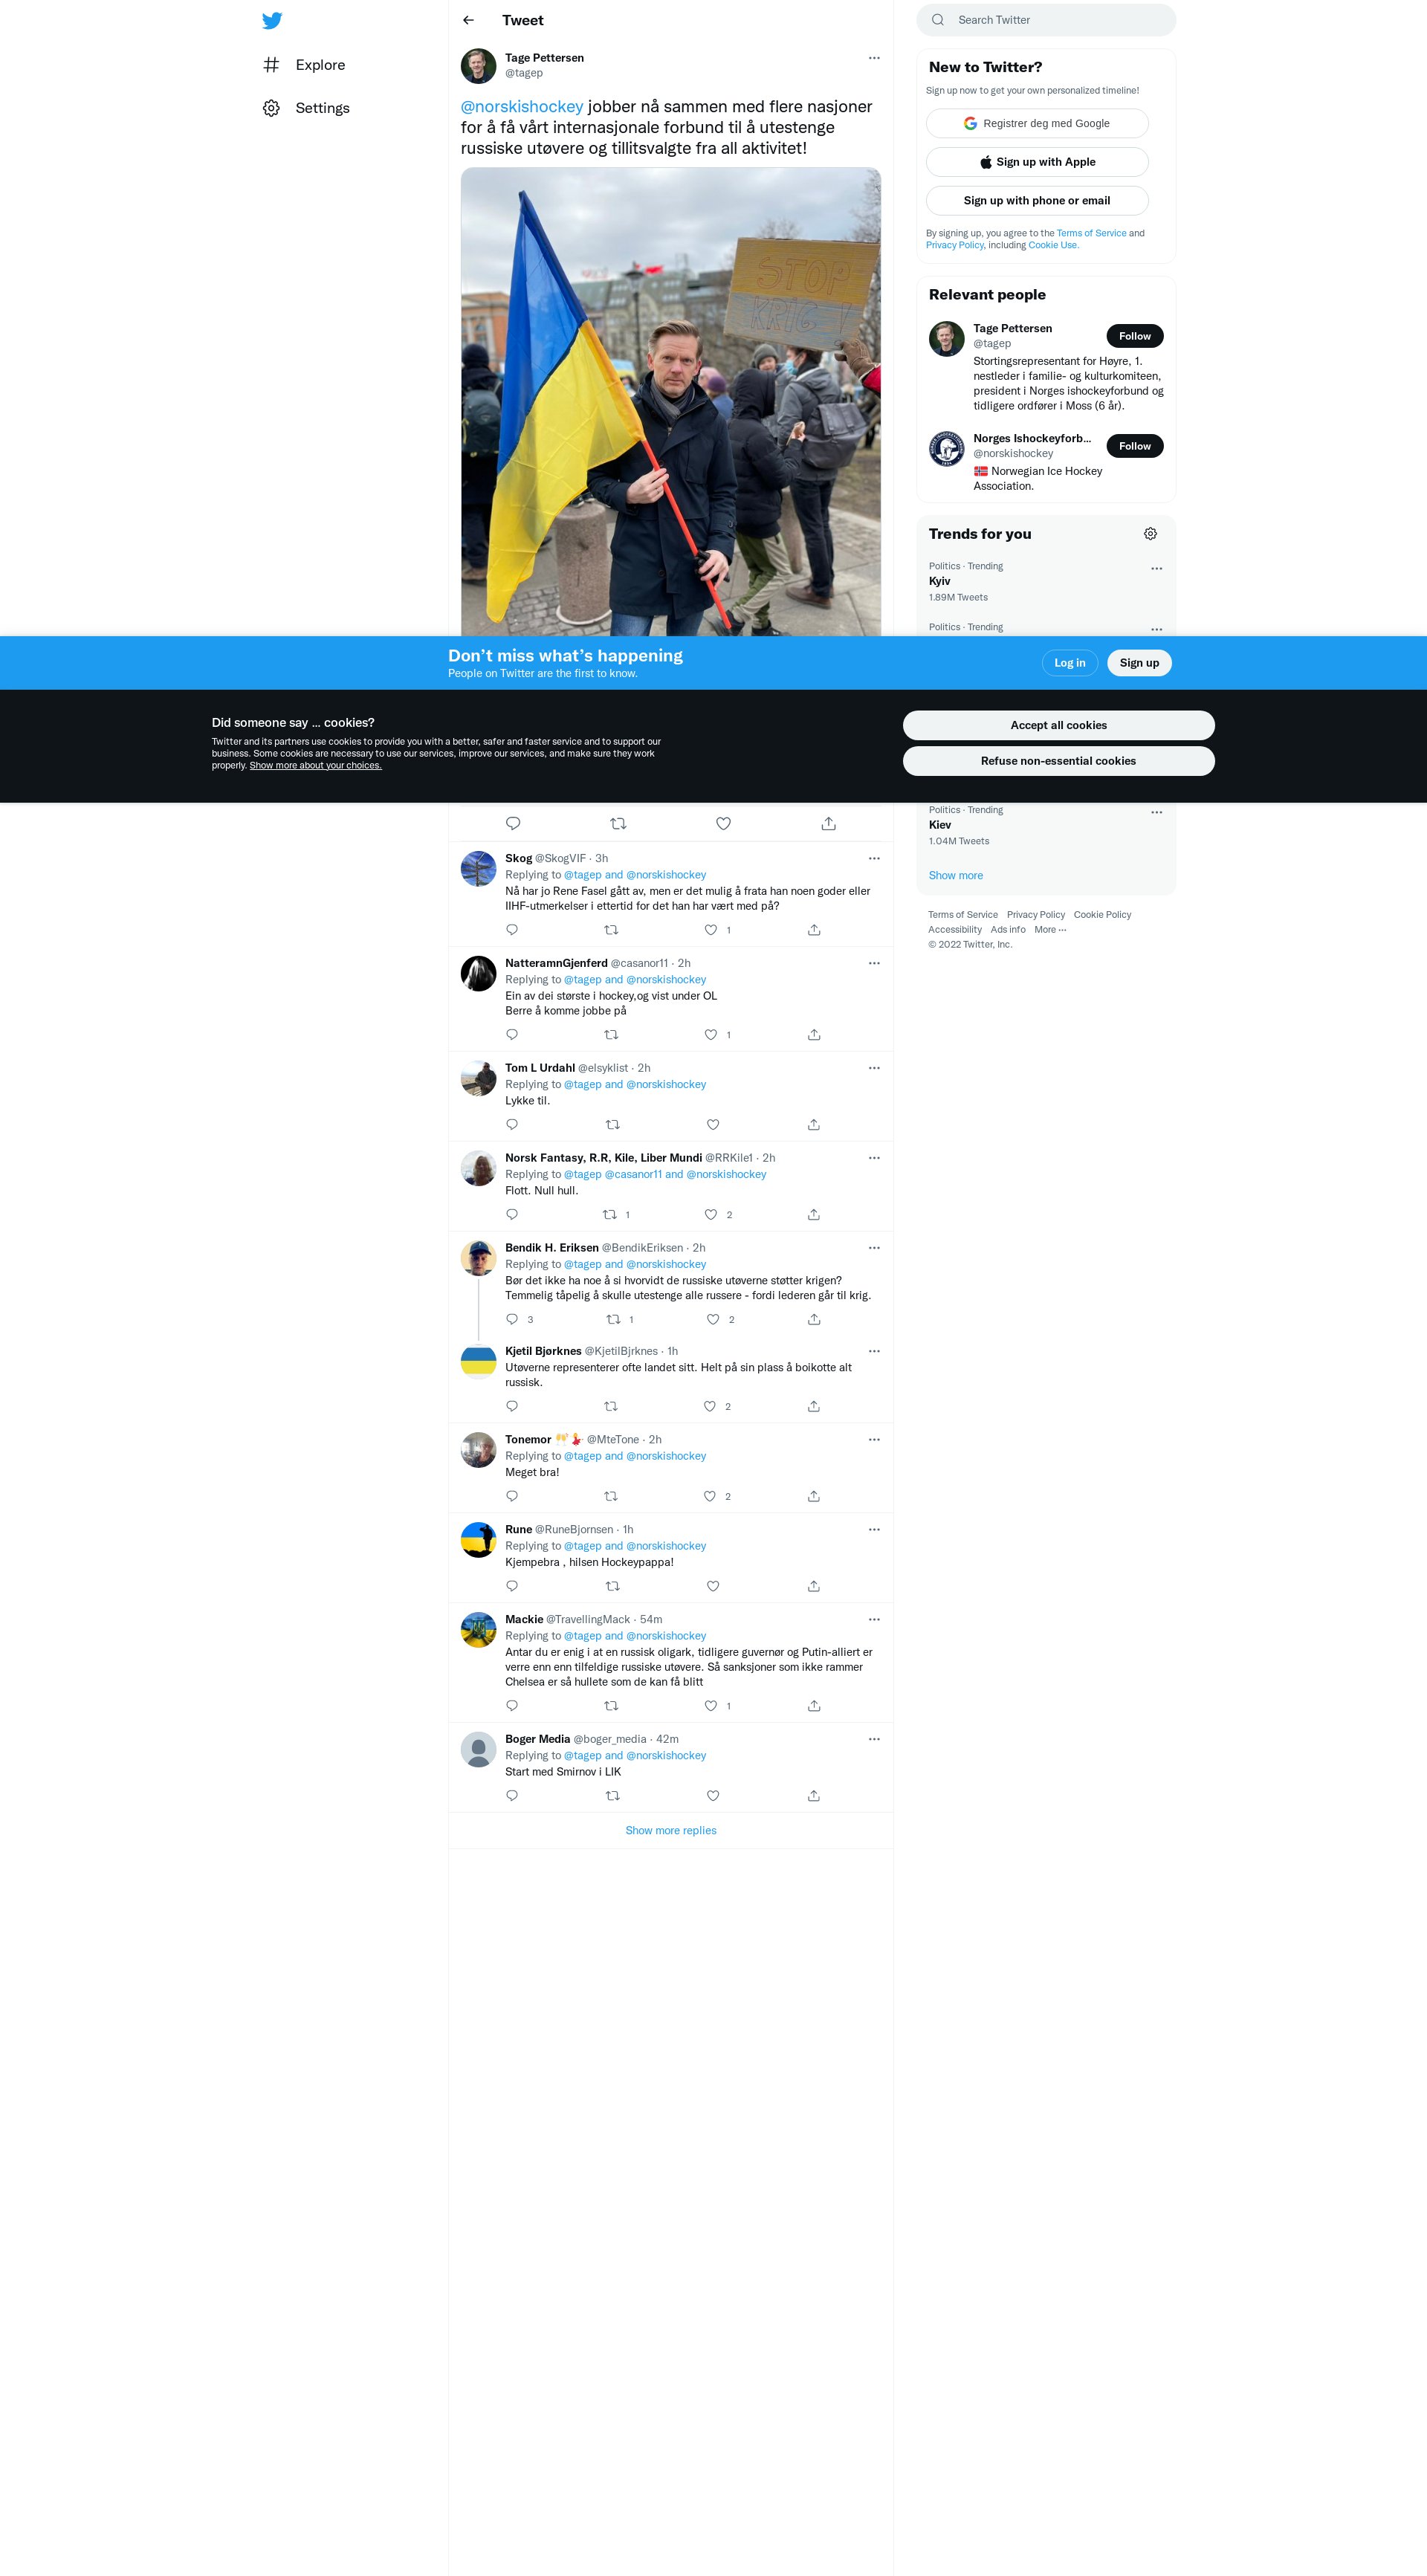Viewport: 1427px width, 2576px height.
Task: Open Cookie Policy footer link
Action: pyautogui.click(x=1102, y=915)
